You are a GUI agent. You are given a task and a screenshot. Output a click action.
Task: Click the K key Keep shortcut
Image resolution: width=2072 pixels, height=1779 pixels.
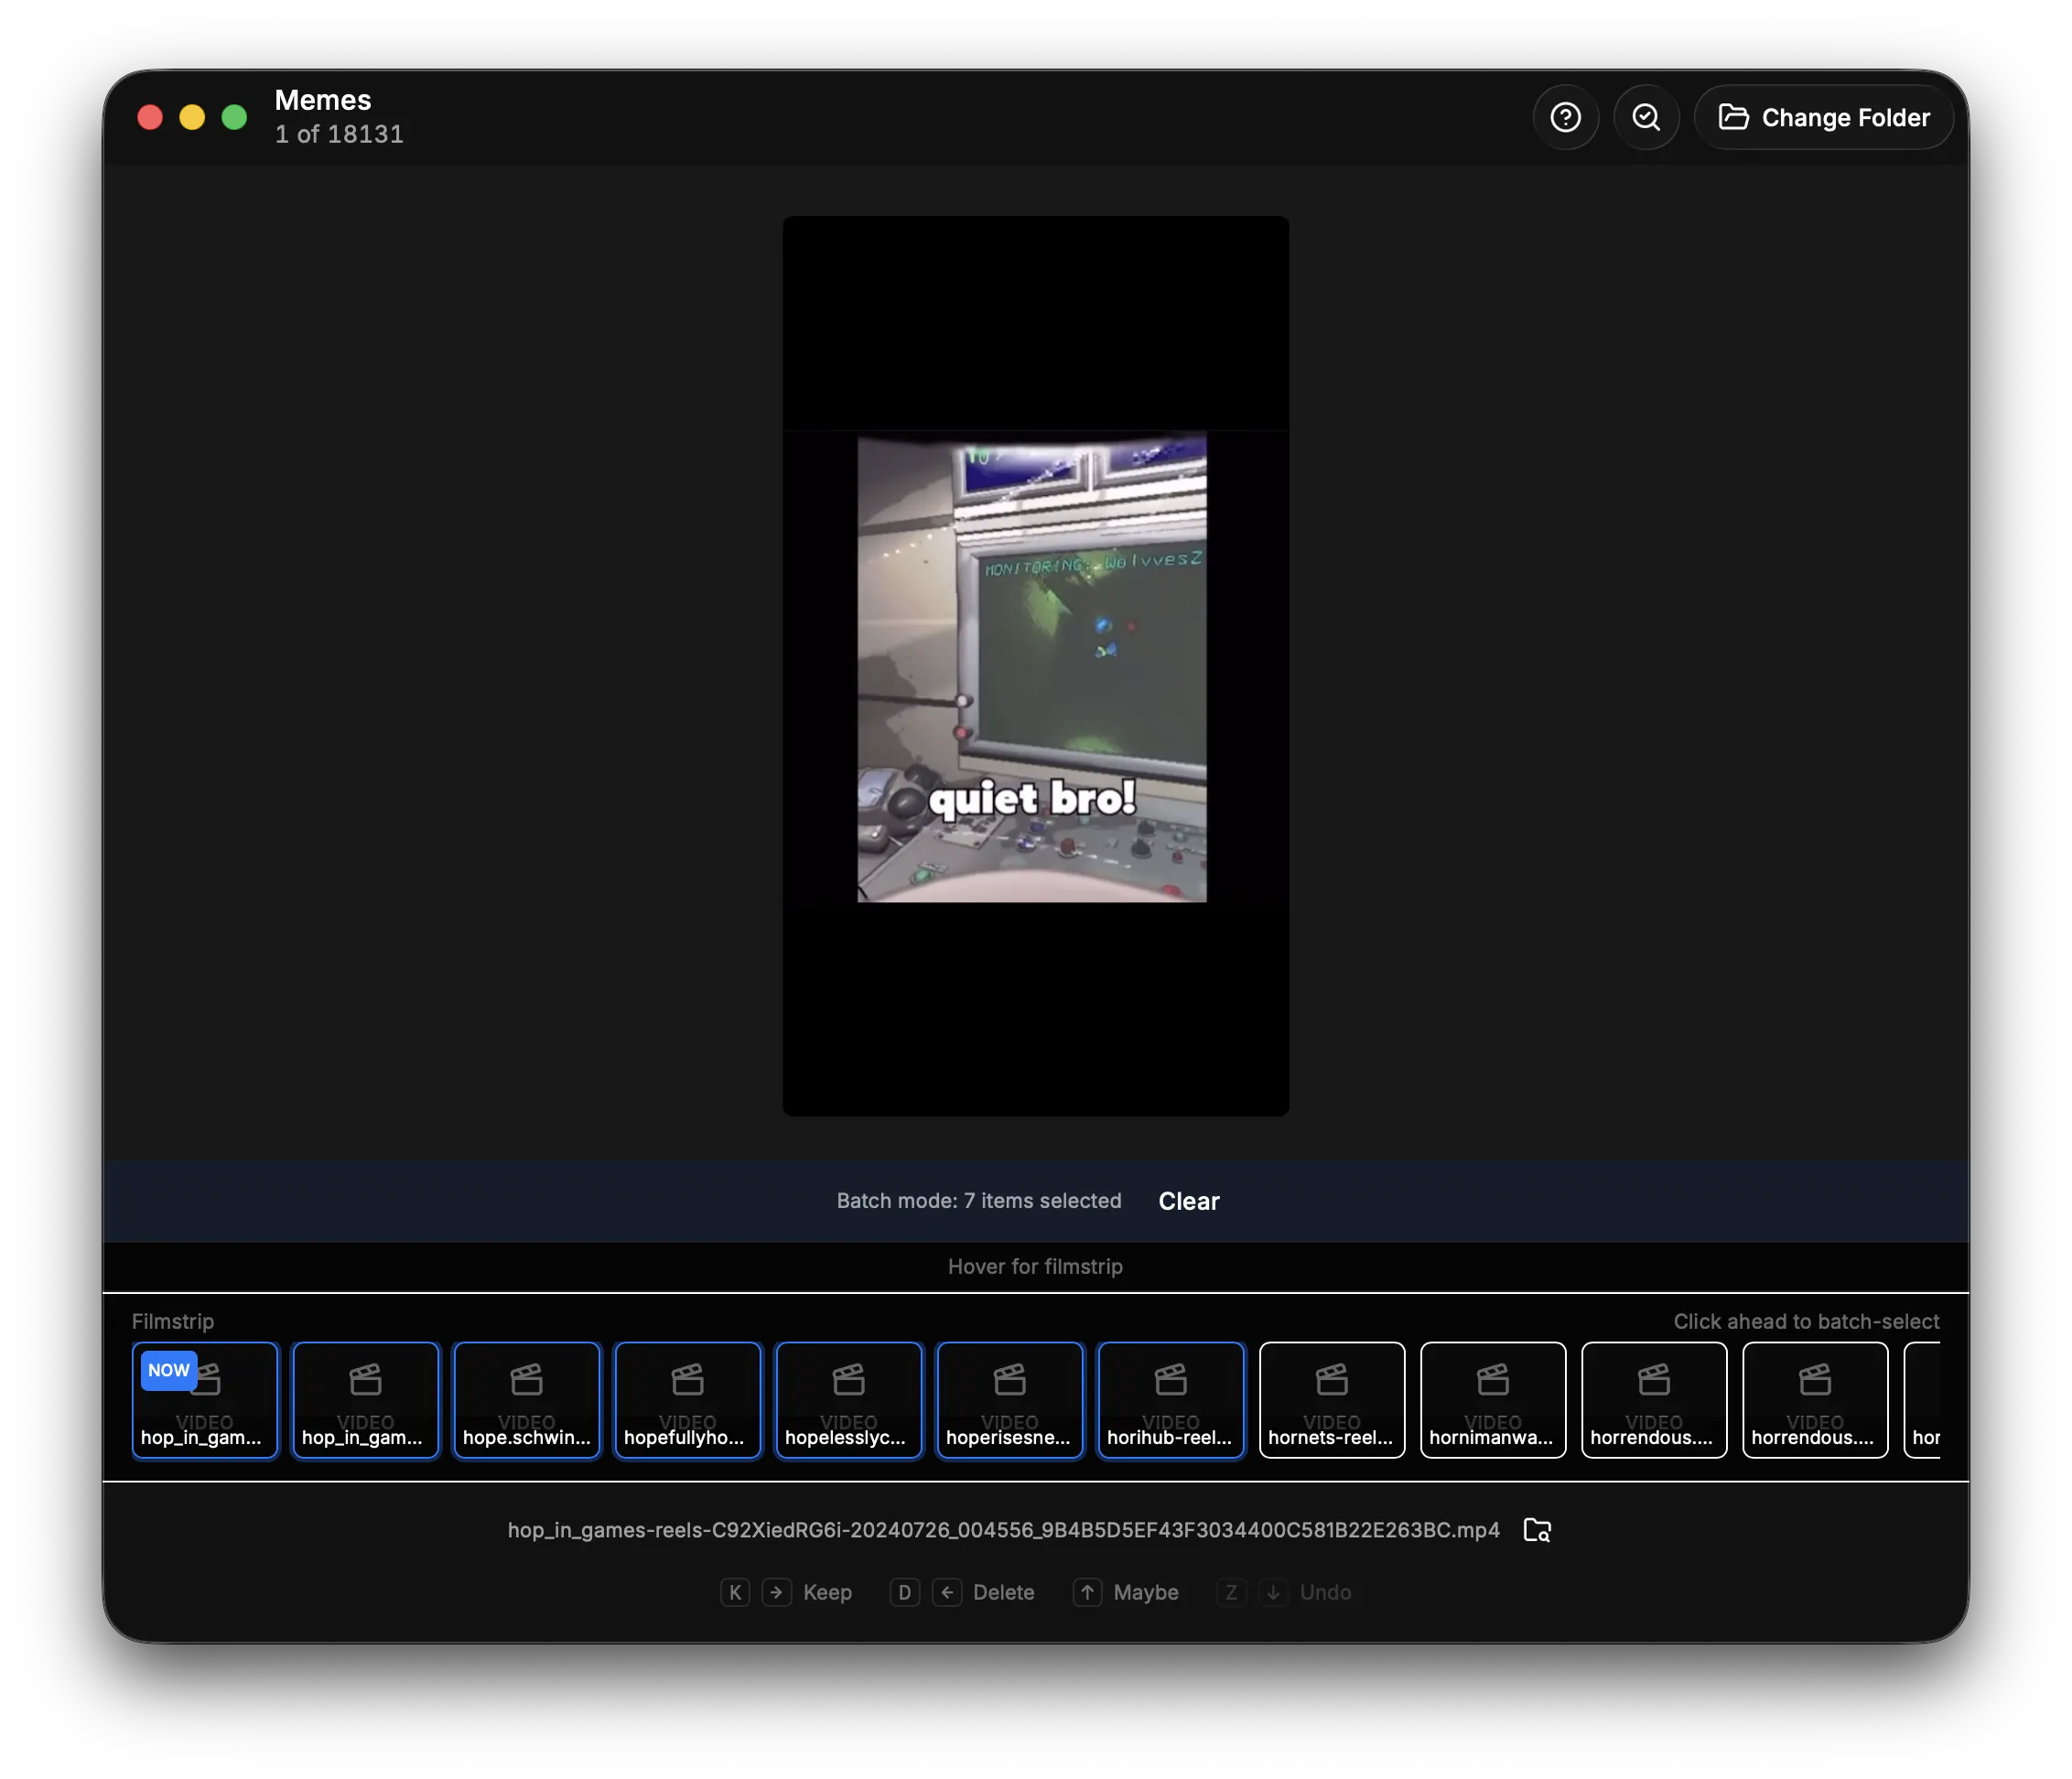click(x=734, y=1591)
